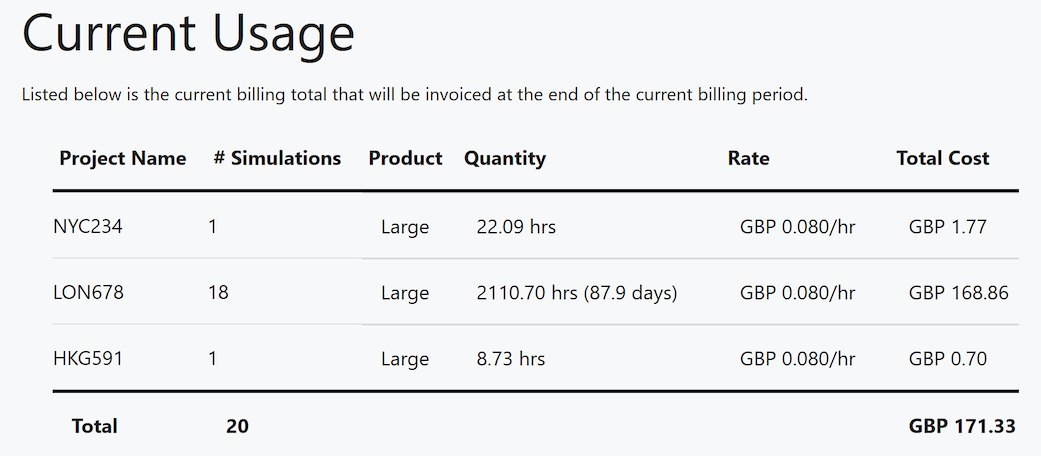Viewport: 1041px width, 456px height.
Task: Click the simulation count 18 for LON678
Action: tap(219, 293)
